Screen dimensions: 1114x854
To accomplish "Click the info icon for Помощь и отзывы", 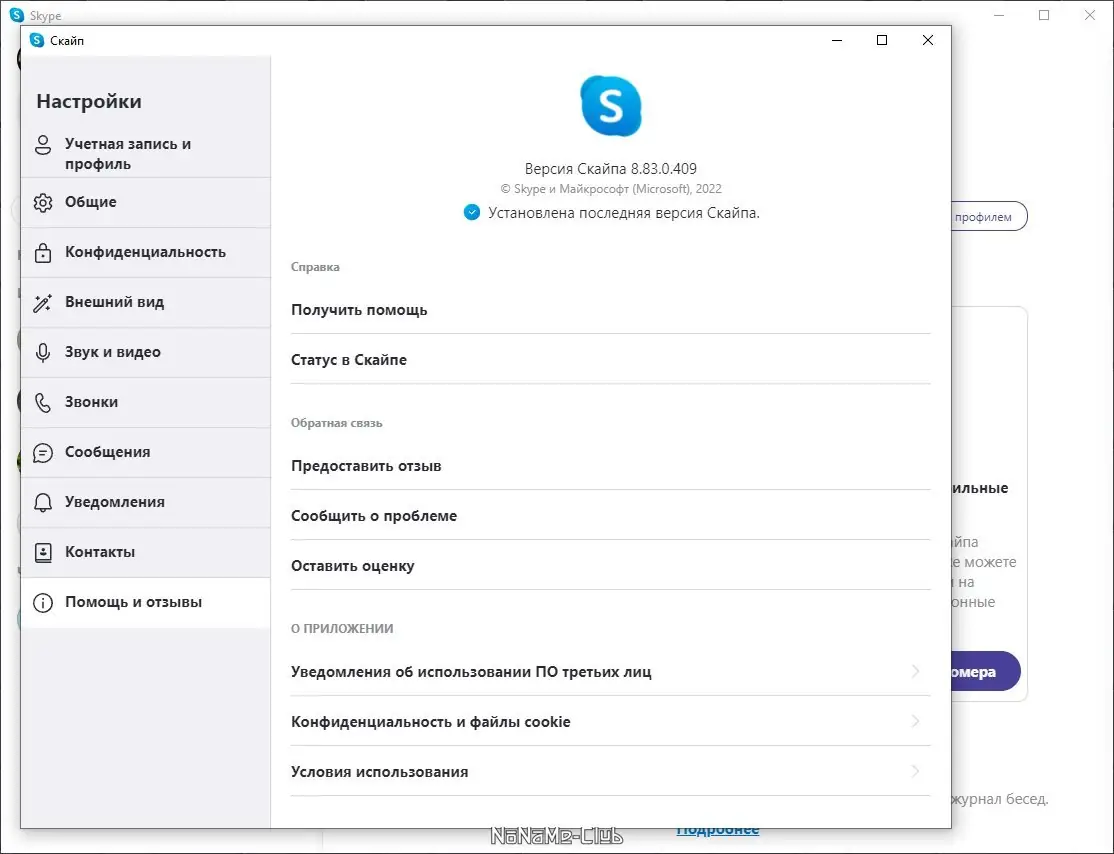I will [x=43, y=602].
